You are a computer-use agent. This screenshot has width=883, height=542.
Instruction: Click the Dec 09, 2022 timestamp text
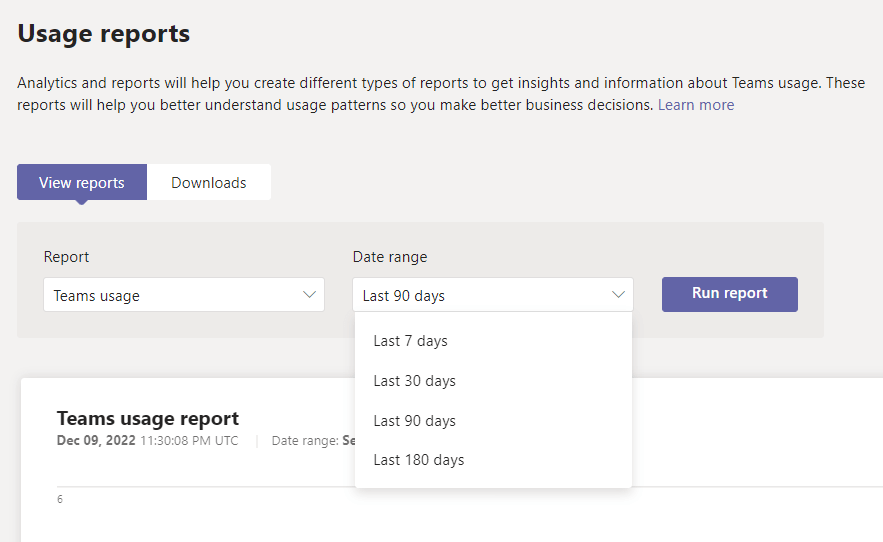coord(148,441)
